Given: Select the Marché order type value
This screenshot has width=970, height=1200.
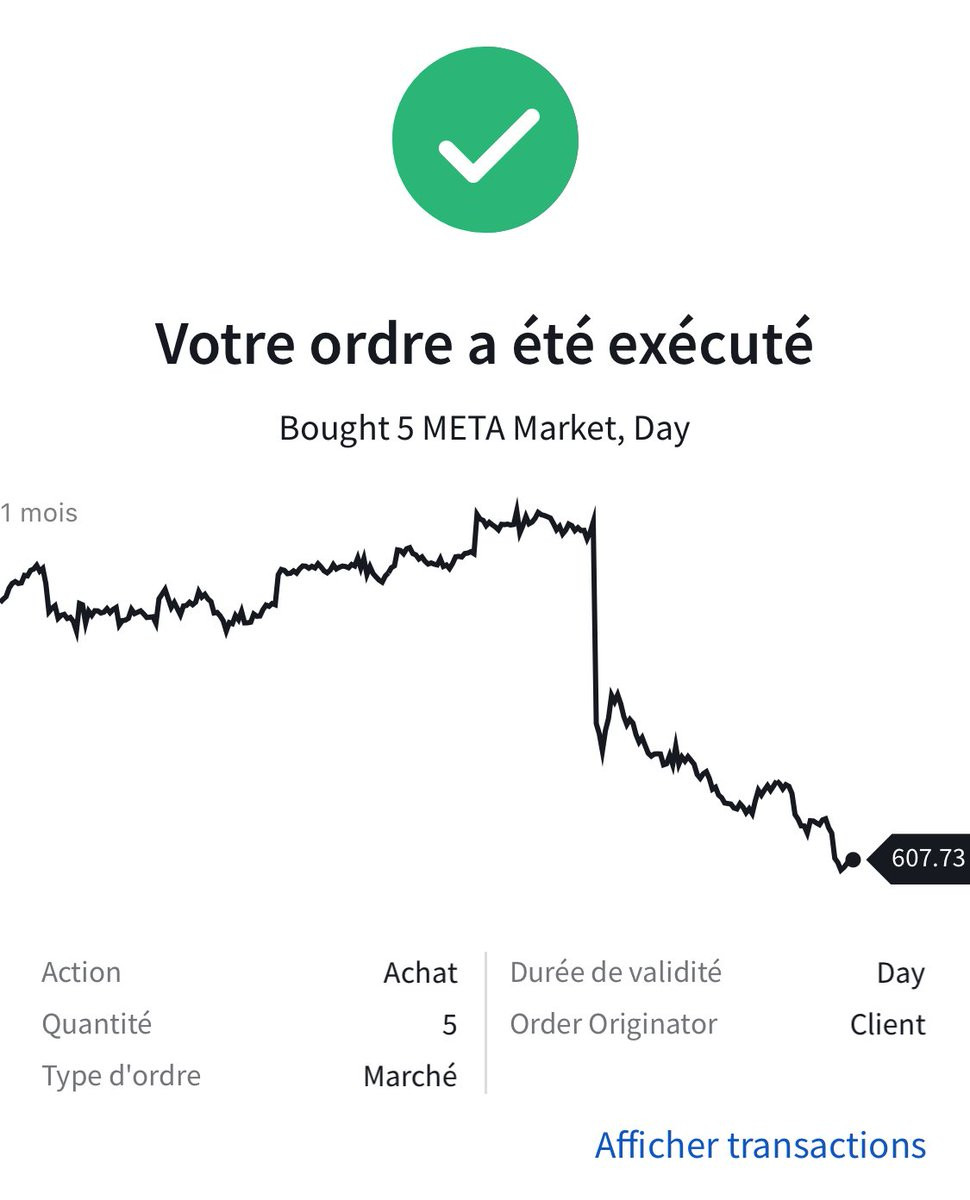Looking at the screenshot, I should pyautogui.click(x=410, y=1077).
